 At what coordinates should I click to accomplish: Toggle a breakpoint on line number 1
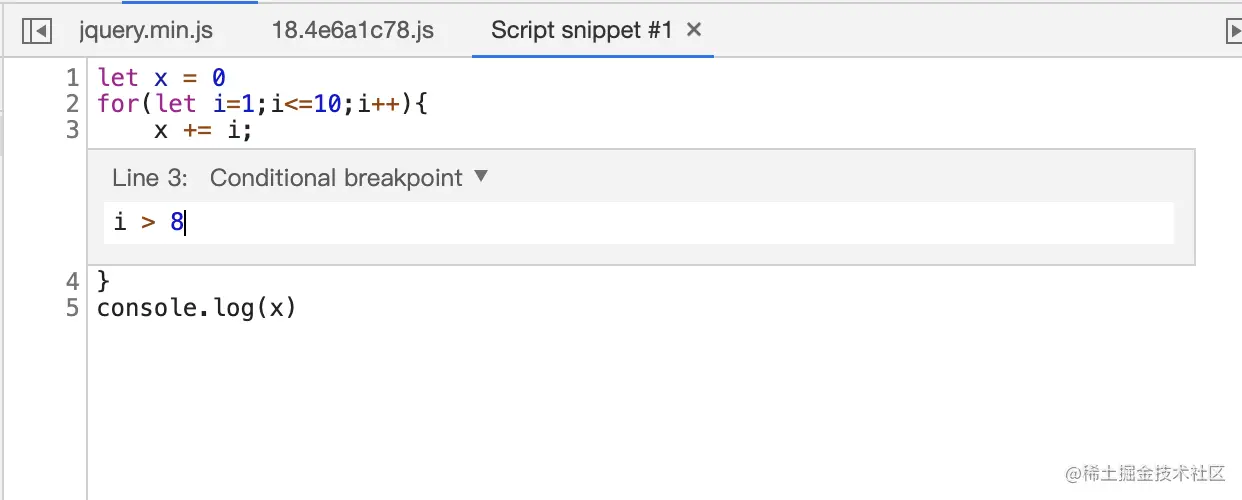coord(71,78)
